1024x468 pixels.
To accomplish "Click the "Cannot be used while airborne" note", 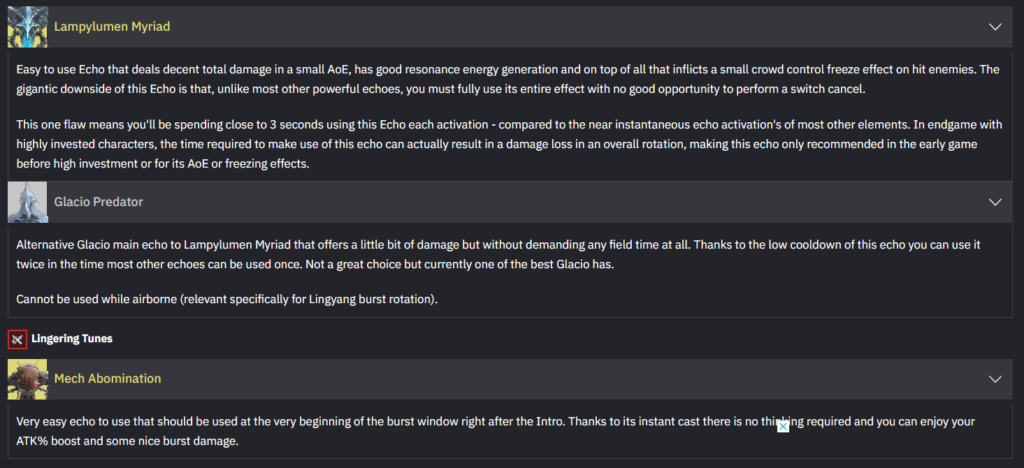I will coord(227,299).
